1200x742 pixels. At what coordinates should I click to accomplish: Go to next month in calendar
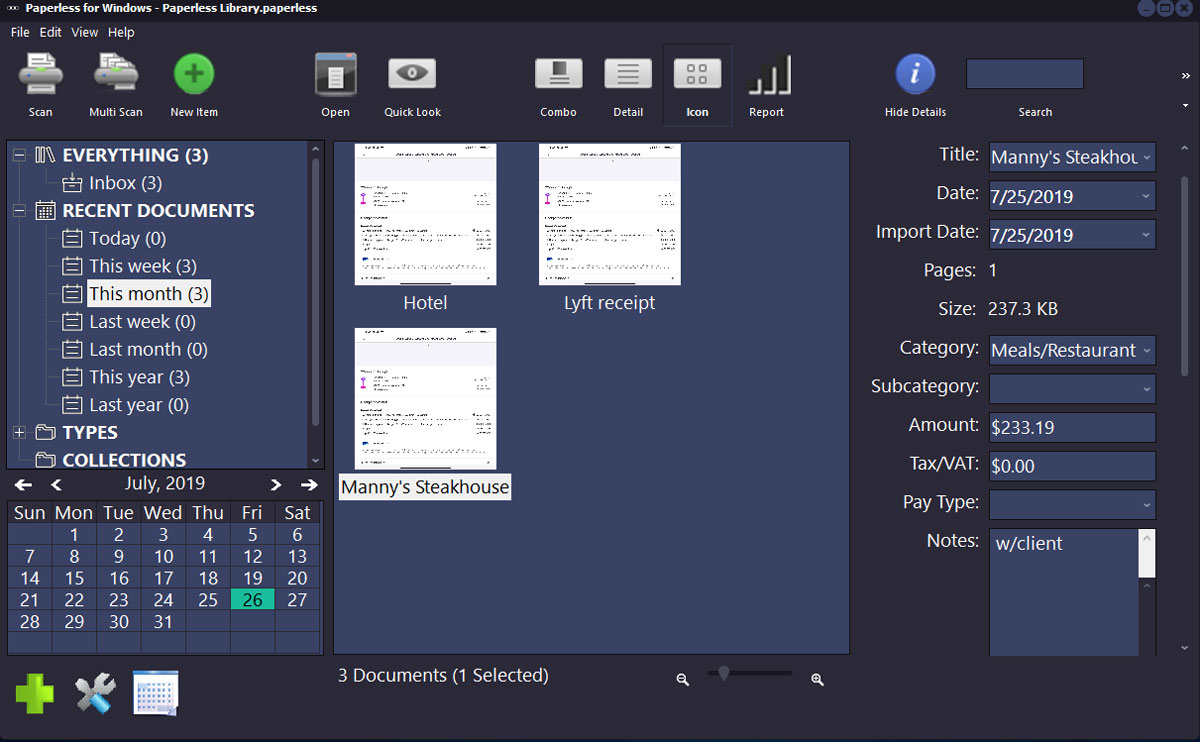click(276, 485)
